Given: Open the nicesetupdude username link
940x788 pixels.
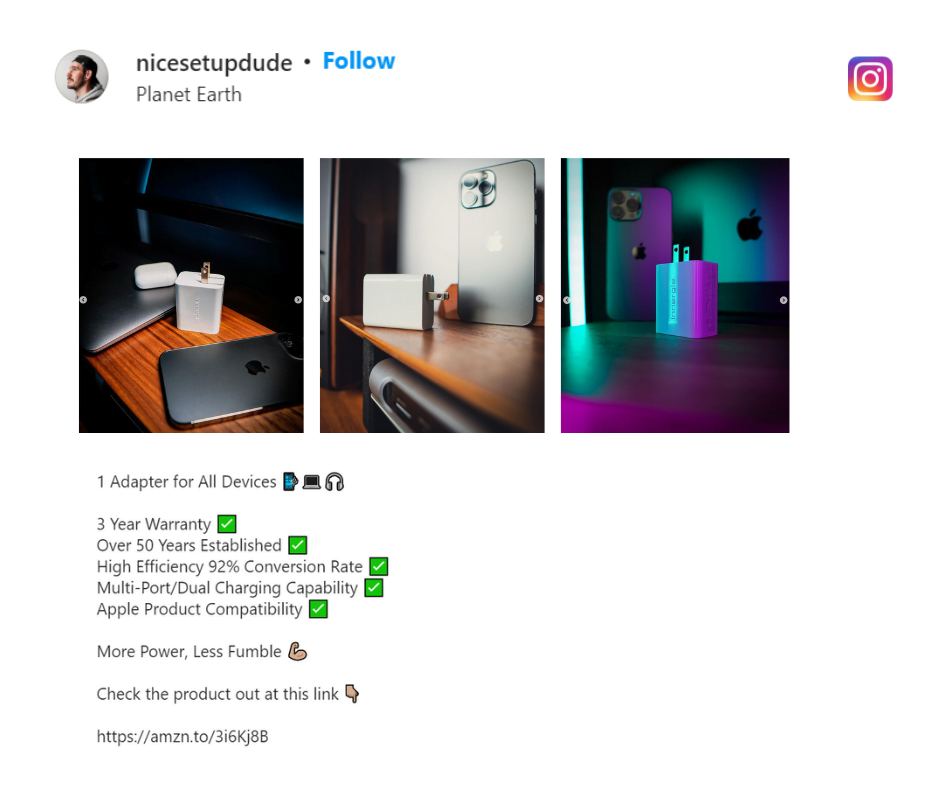Looking at the screenshot, I should pyautogui.click(x=214, y=62).
